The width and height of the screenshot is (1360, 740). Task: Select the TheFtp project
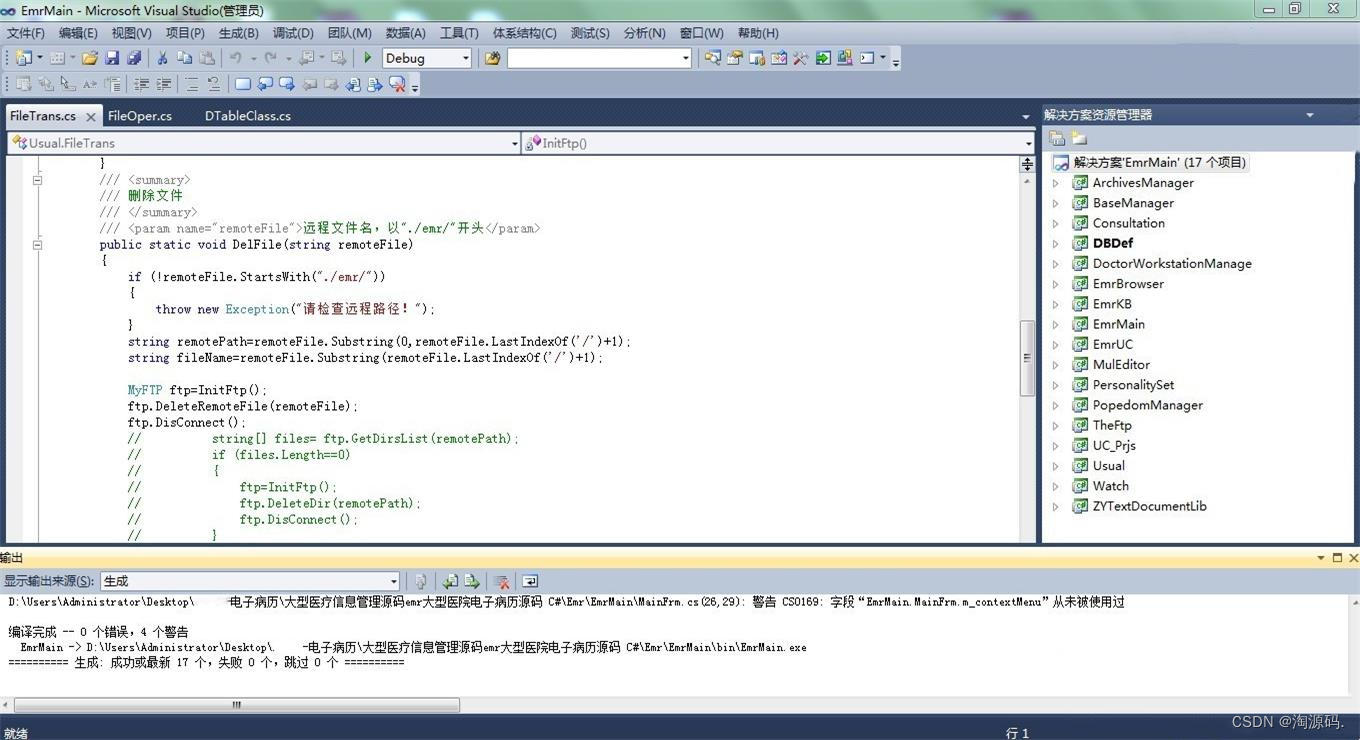click(1112, 425)
